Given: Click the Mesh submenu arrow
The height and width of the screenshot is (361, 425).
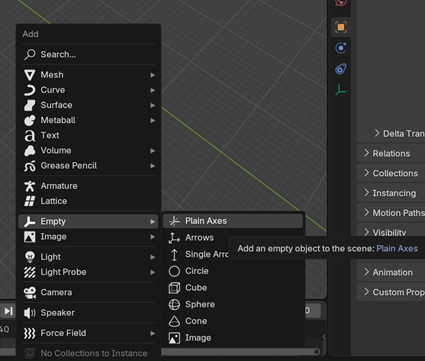Looking at the screenshot, I should [152, 75].
